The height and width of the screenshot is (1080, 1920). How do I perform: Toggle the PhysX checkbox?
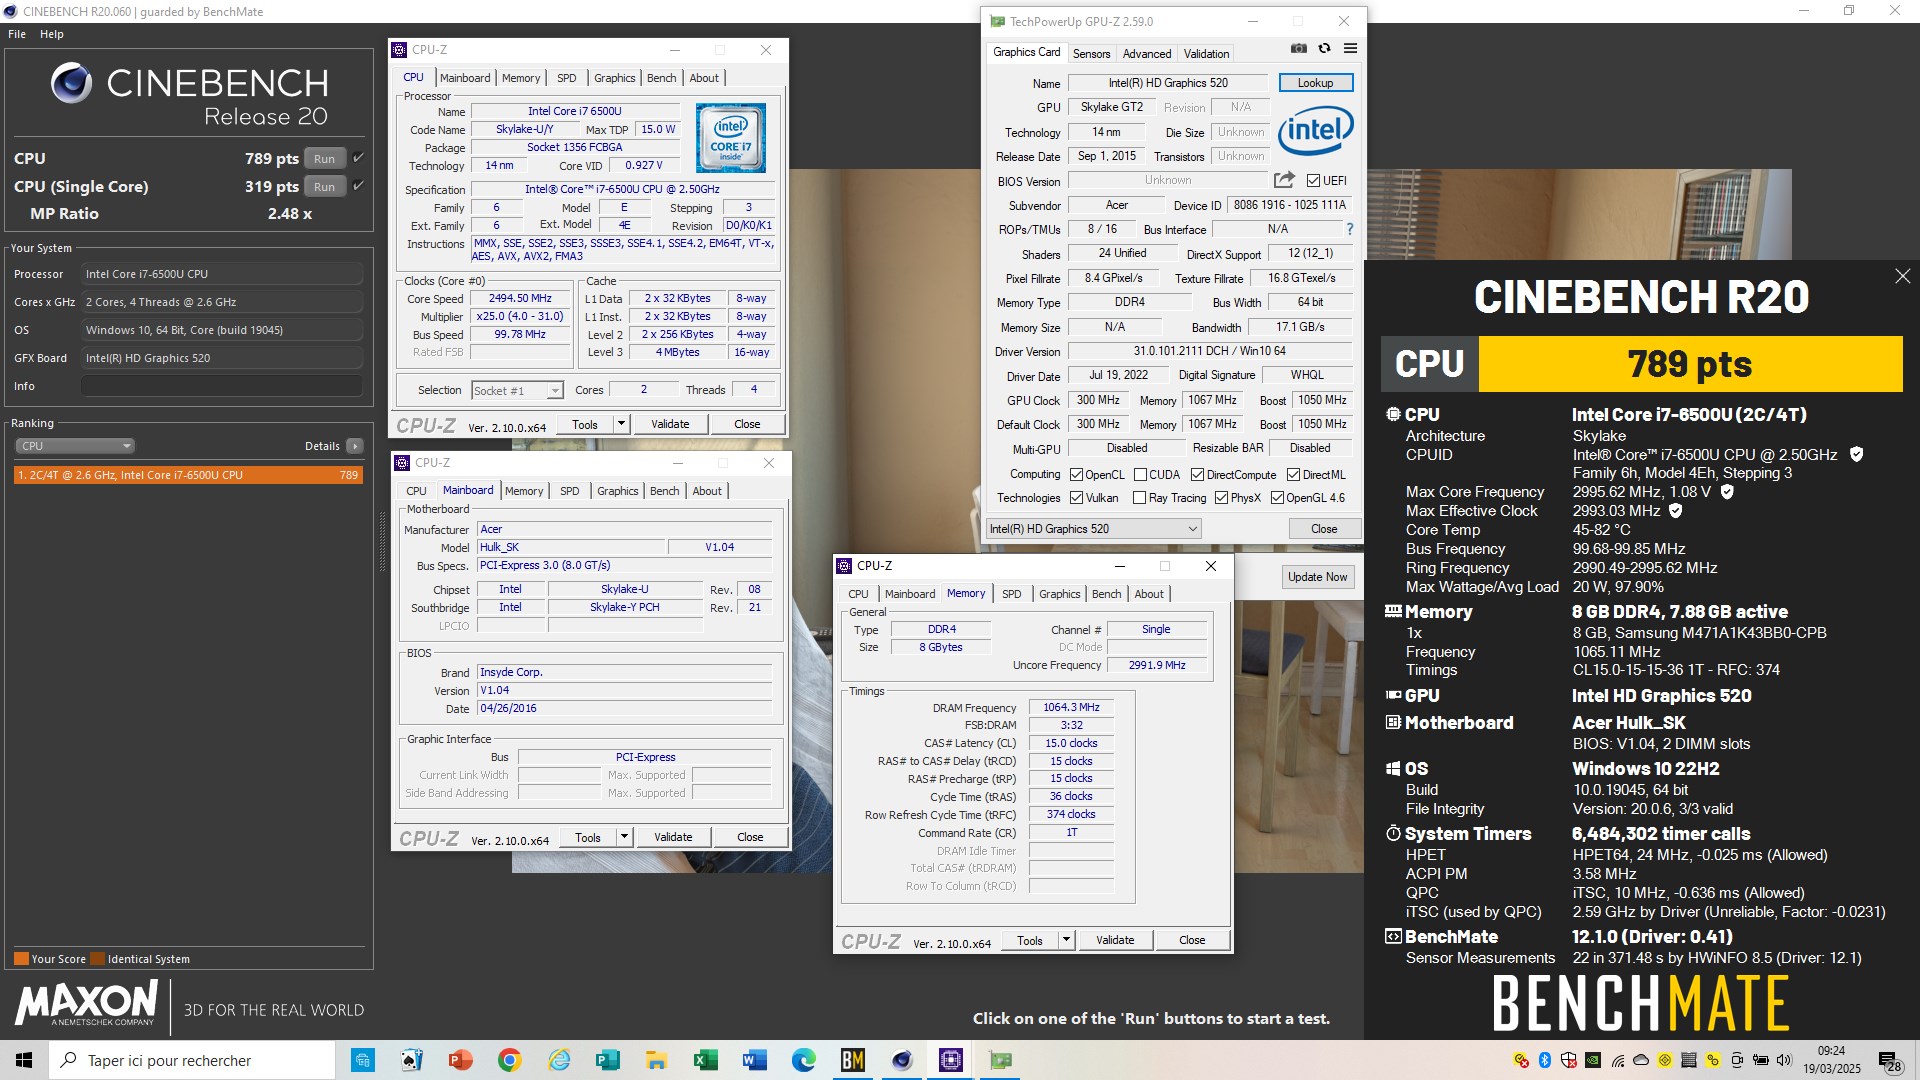pos(1221,498)
